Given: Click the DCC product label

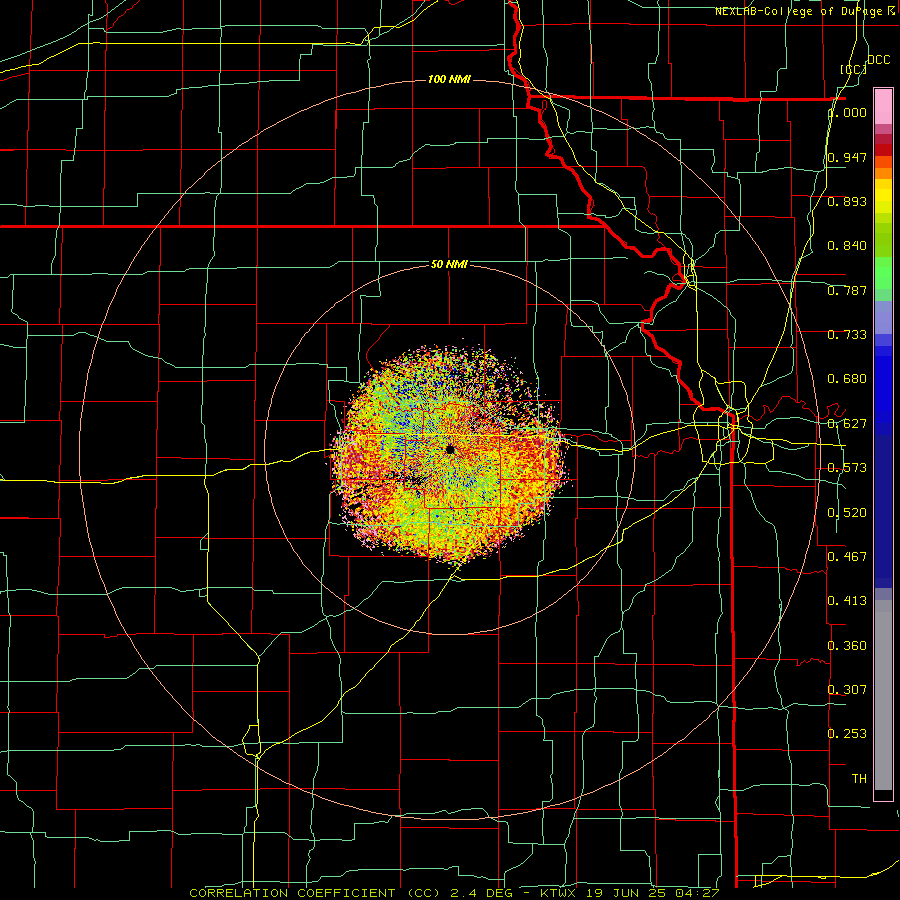Looking at the screenshot, I should pos(878,60).
